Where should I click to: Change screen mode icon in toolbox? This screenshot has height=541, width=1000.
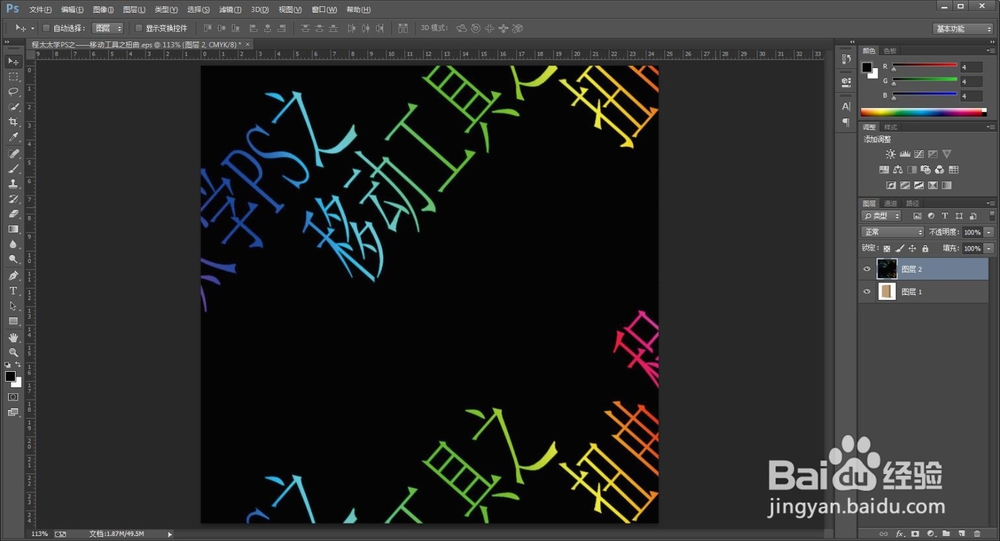tap(13, 413)
